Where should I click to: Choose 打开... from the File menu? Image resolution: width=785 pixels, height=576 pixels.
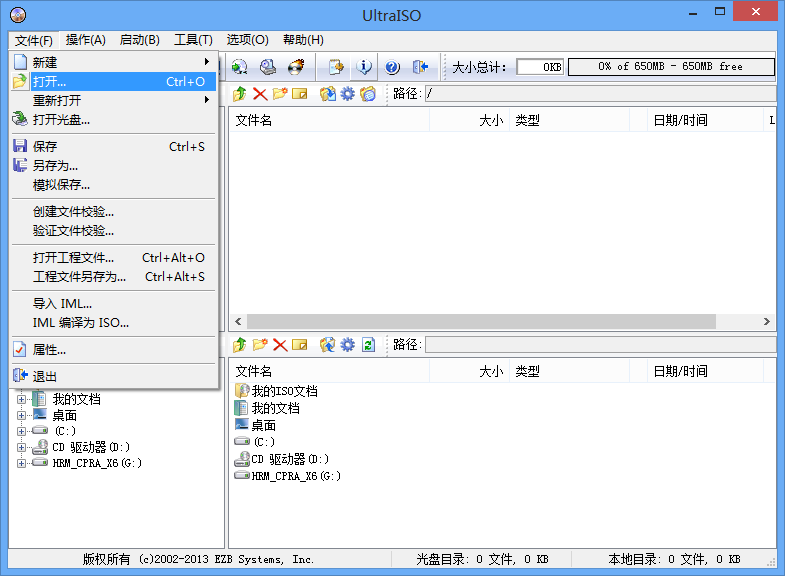click(114, 82)
